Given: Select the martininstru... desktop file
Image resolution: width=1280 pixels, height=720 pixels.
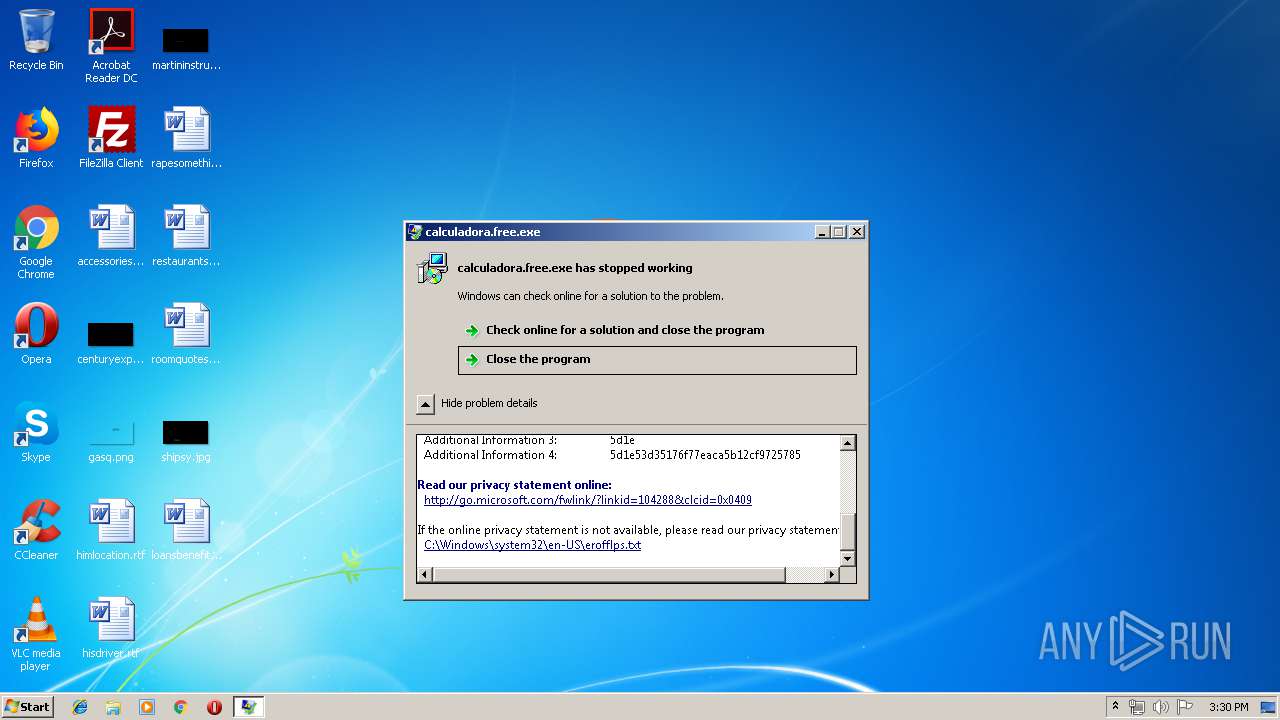Looking at the screenshot, I should [x=186, y=48].
